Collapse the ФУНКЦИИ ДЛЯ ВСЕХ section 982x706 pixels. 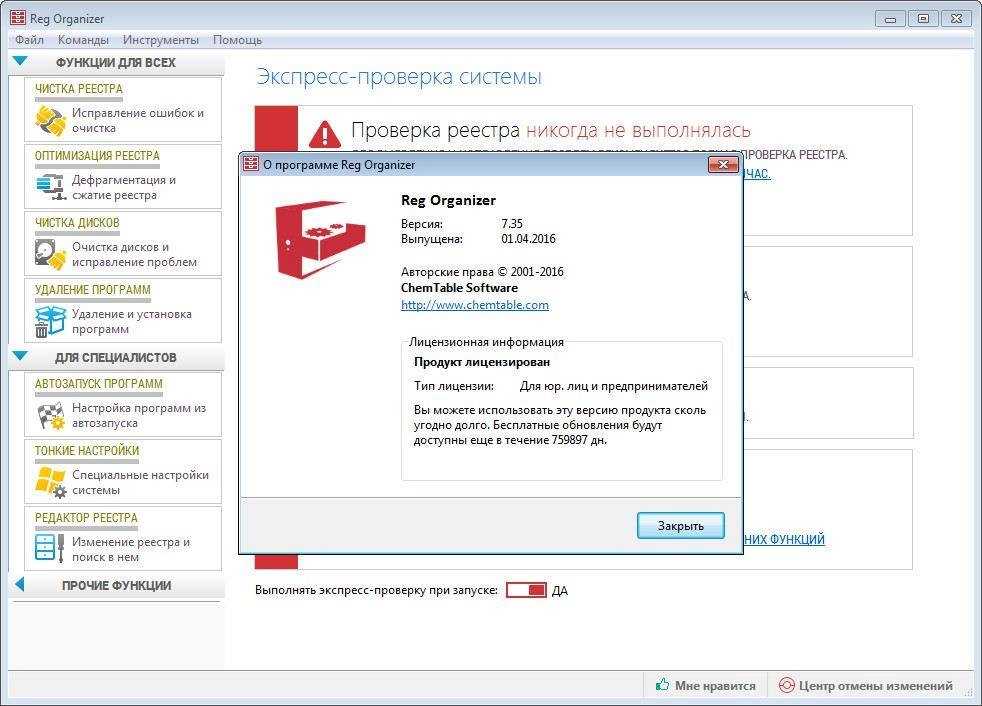[20, 61]
